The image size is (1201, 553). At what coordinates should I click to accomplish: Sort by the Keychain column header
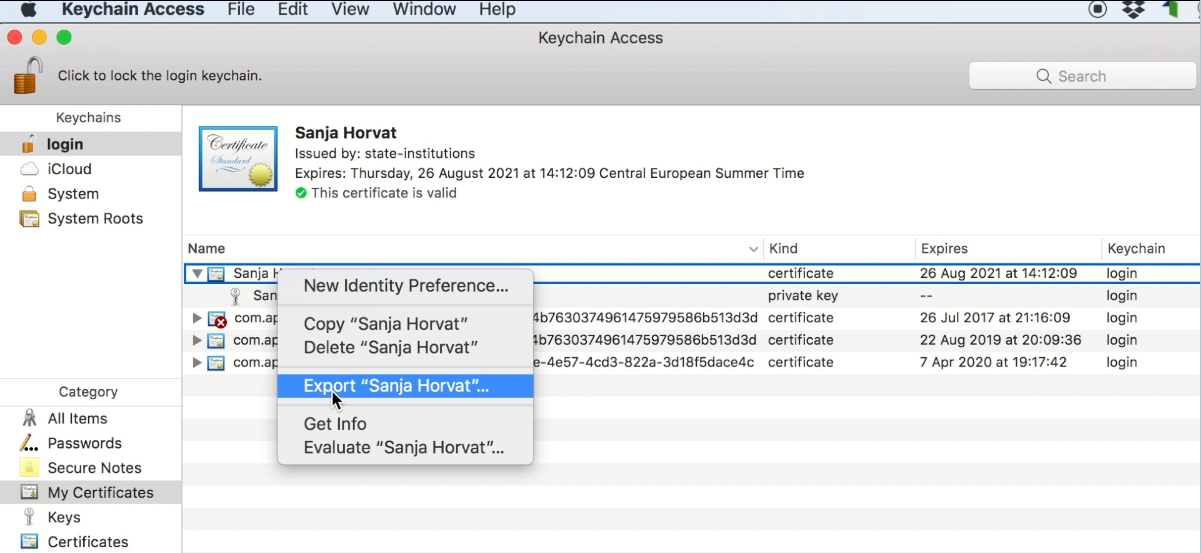click(1150, 248)
